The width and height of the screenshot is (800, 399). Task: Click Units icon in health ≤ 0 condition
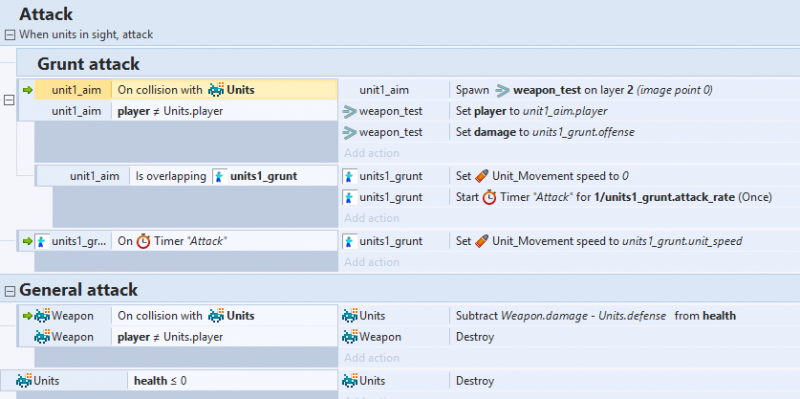coord(24,381)
